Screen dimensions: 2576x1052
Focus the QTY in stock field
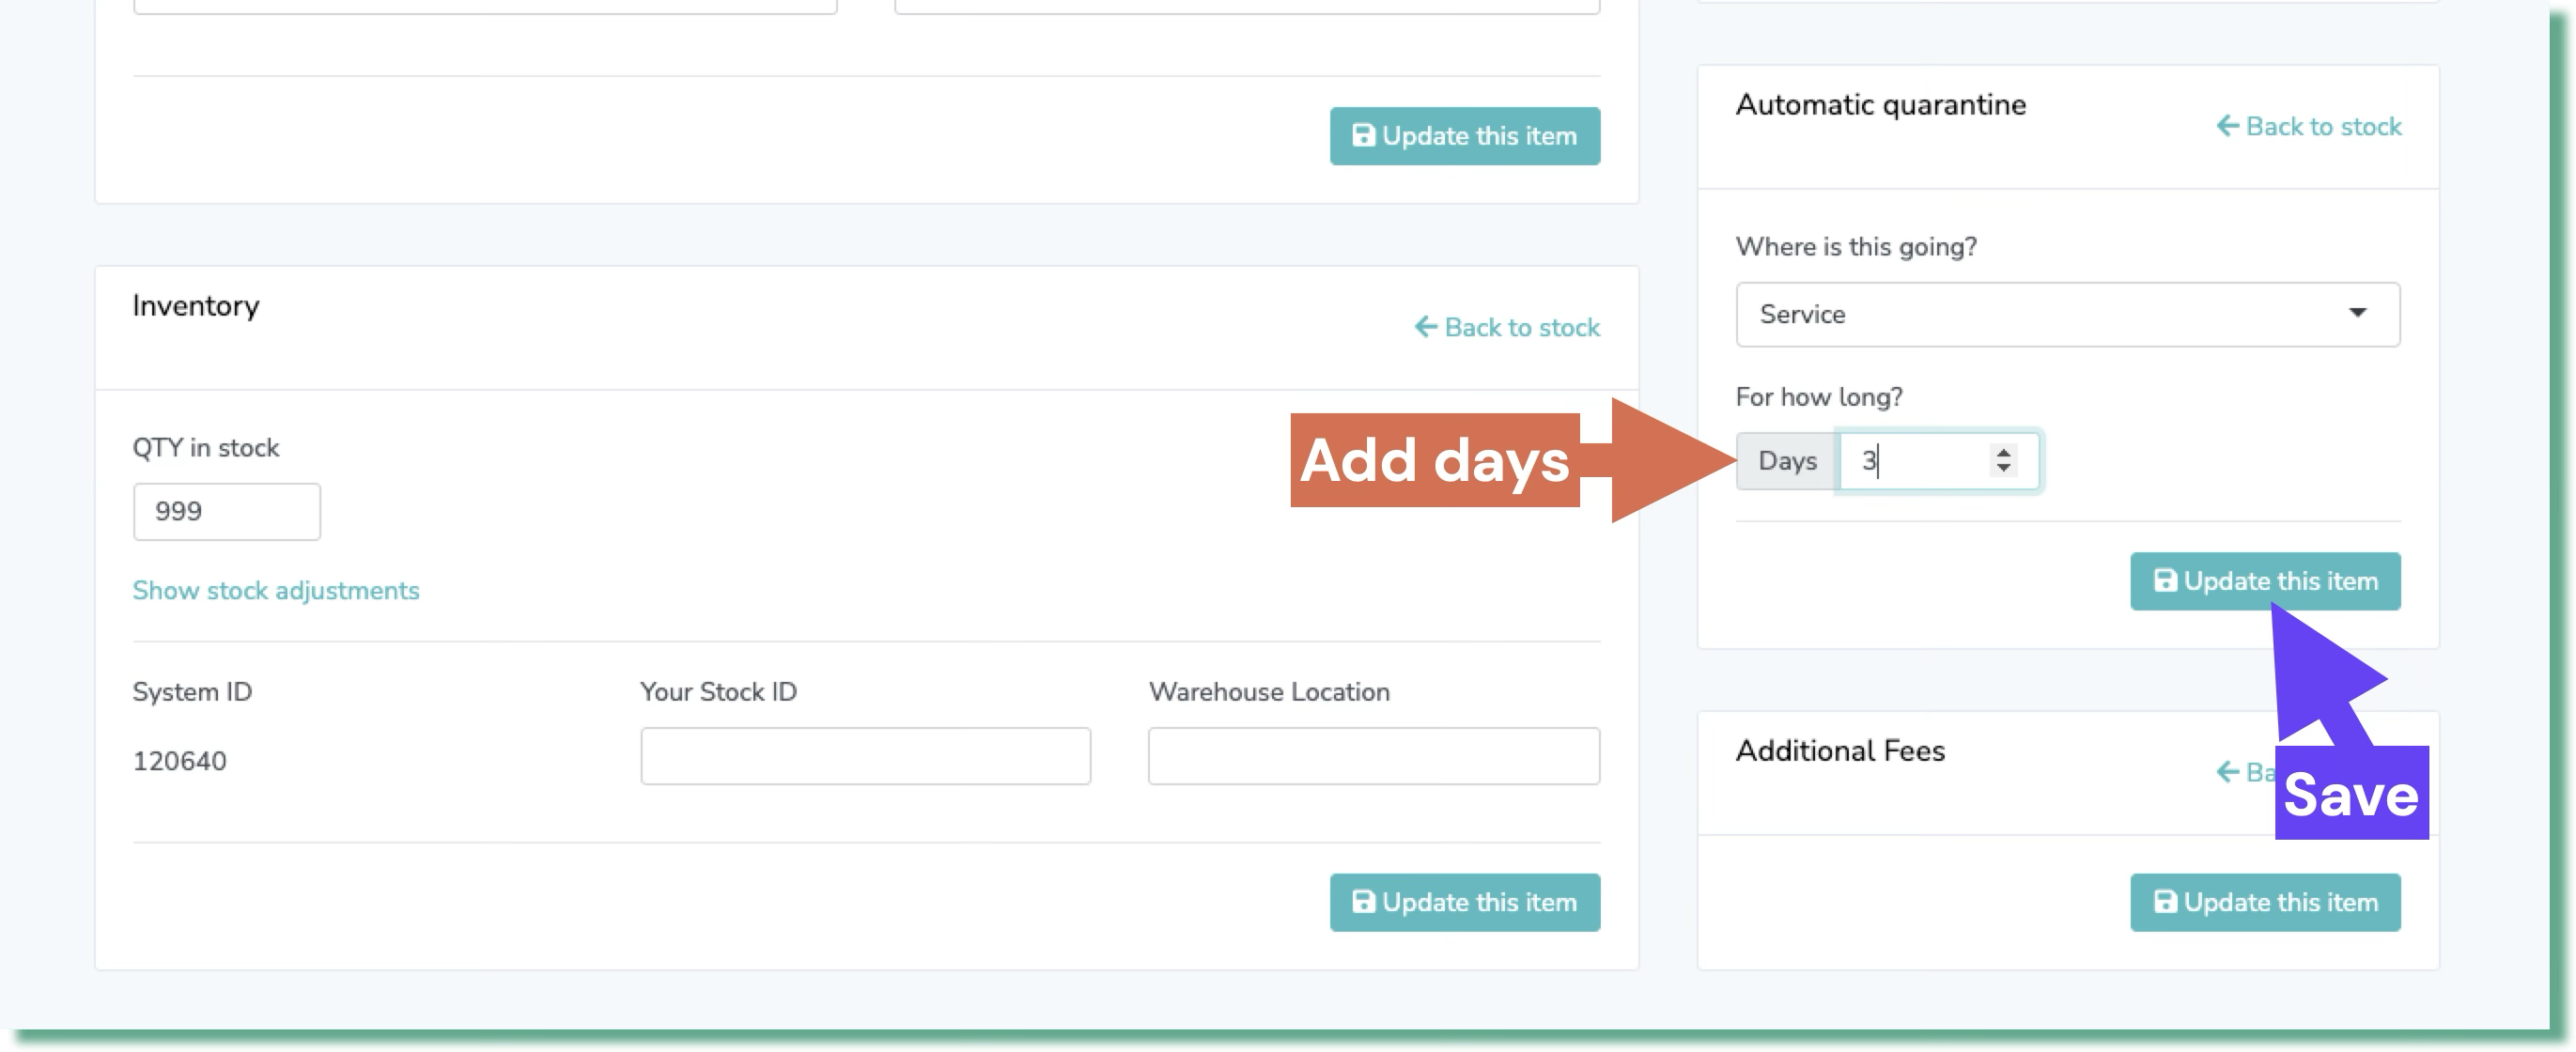(x=226, y=511)
